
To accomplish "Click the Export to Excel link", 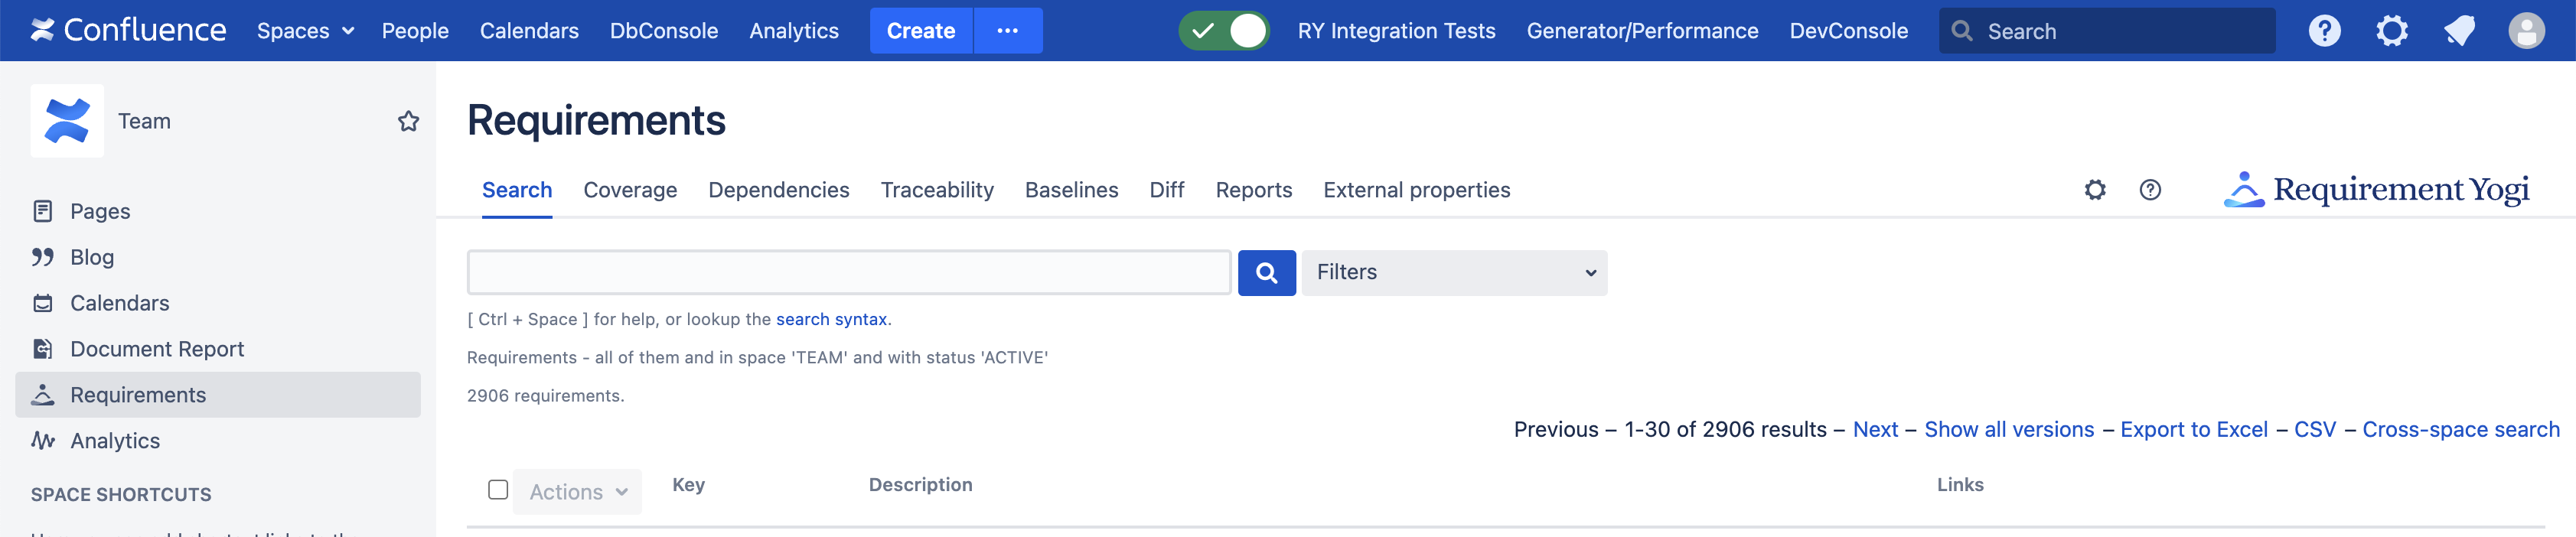I will point(2193,430).
